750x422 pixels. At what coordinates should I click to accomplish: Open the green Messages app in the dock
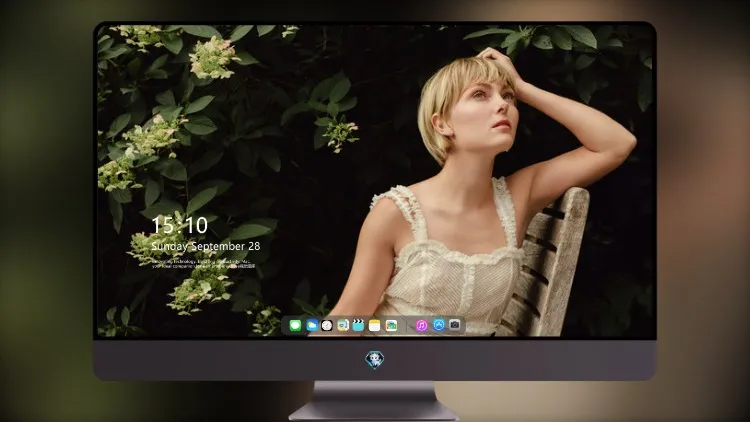pos(295,326)
